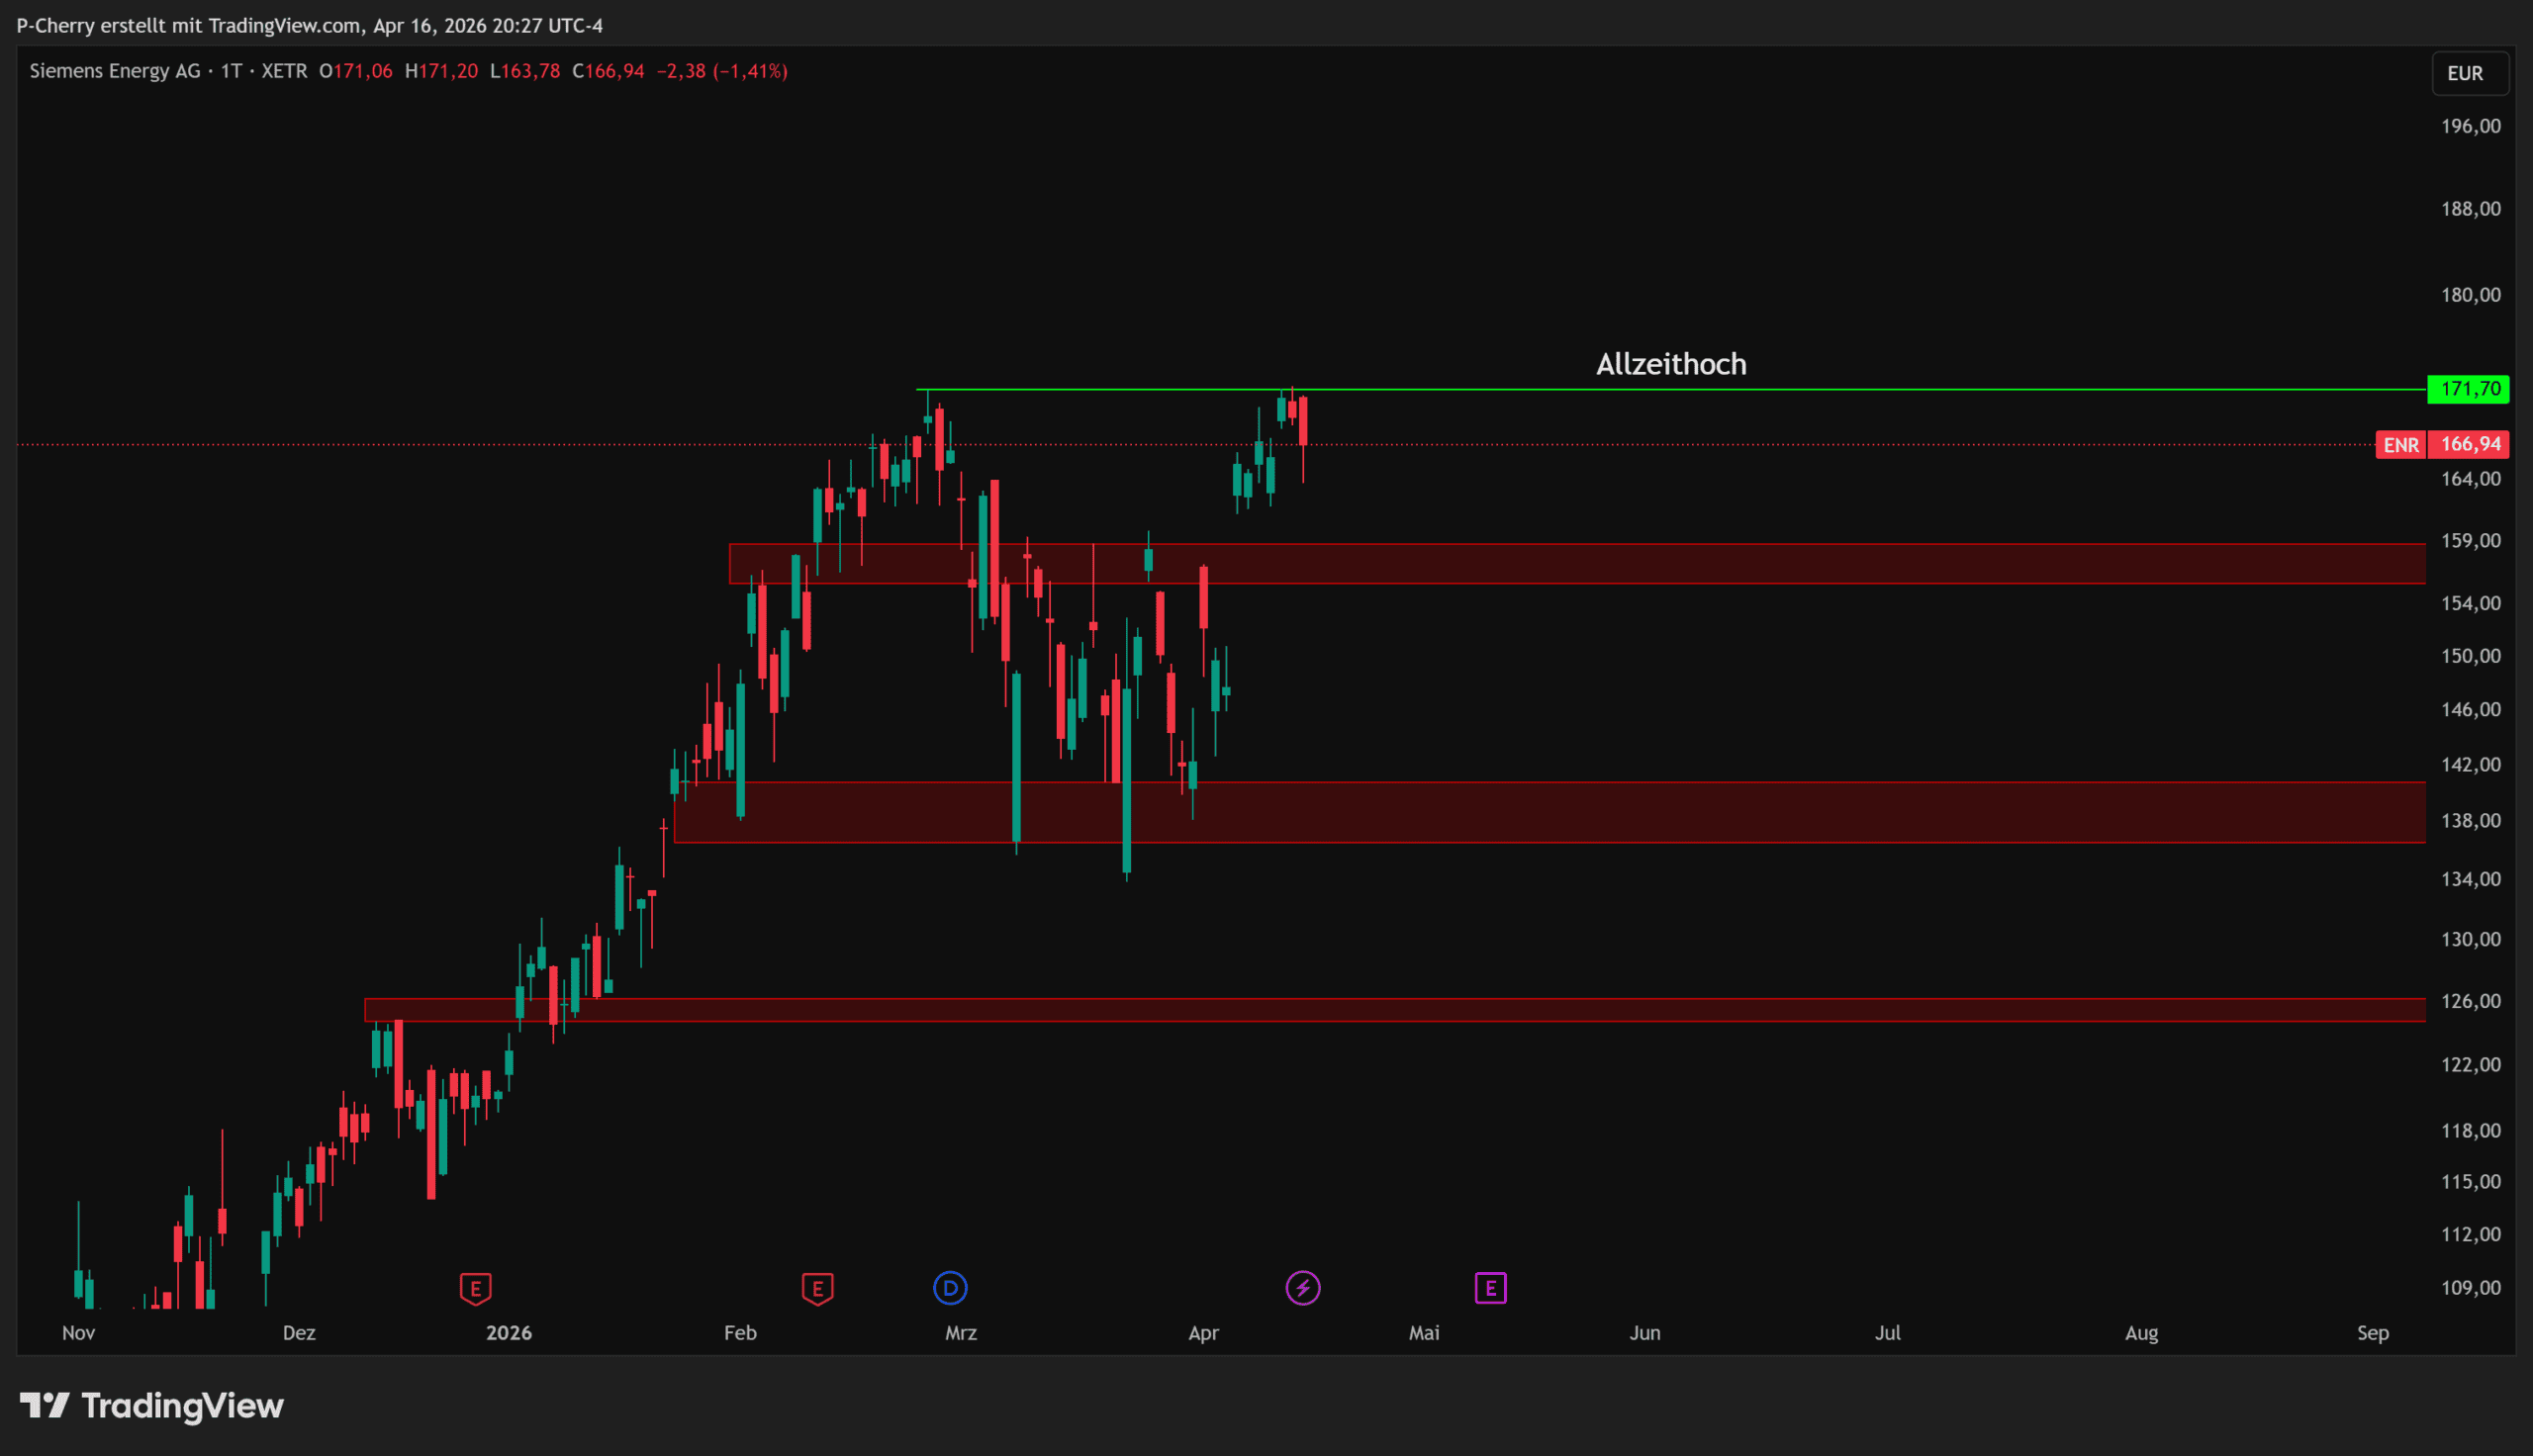Click the red earnings E marker near December
This screenshot has width=2533, height=1456.
pos(475,1288)
